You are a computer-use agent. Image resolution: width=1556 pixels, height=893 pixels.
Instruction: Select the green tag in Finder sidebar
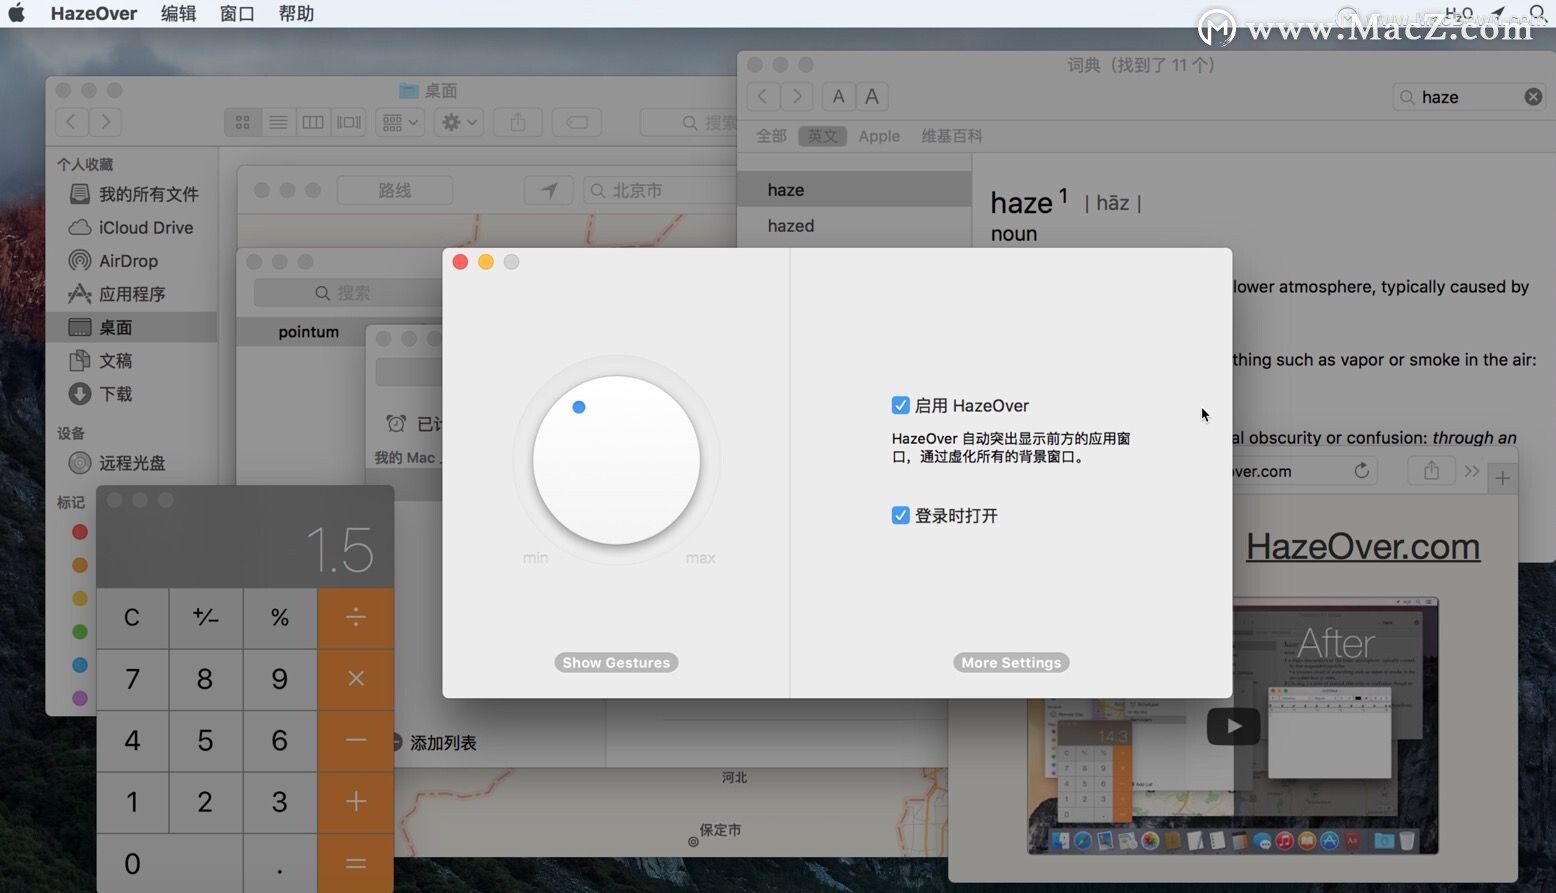click(80, 631)
